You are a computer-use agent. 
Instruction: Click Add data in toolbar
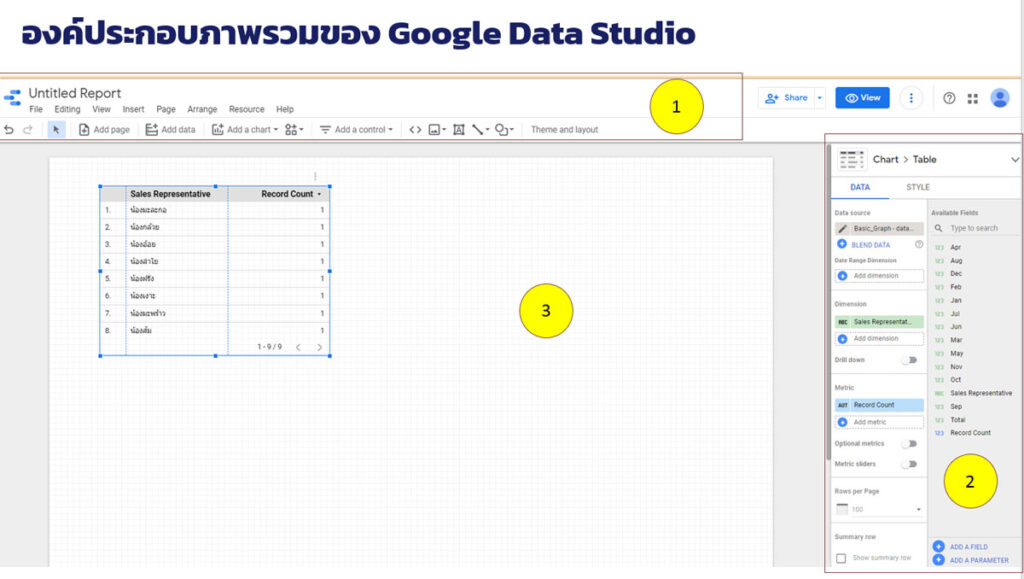(x=170, y=130)
